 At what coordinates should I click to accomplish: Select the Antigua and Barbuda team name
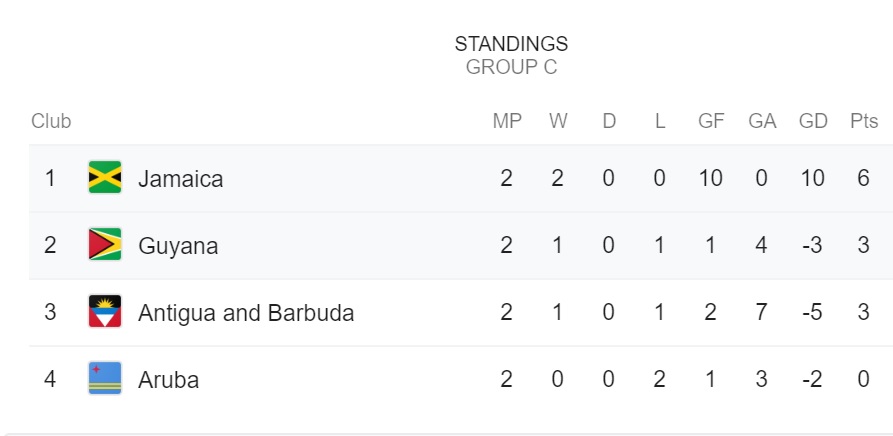(x=246, y=313)
